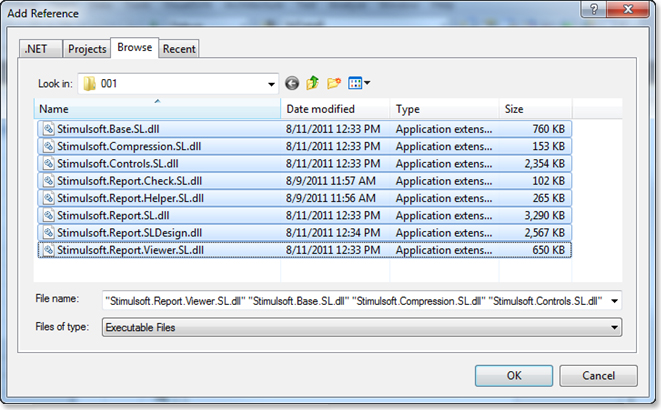Image resolution: width=661 pixels, height=410 pixels.
Task: Click the 001 folder icon in Look in
Action: click(x=89, y=83)
